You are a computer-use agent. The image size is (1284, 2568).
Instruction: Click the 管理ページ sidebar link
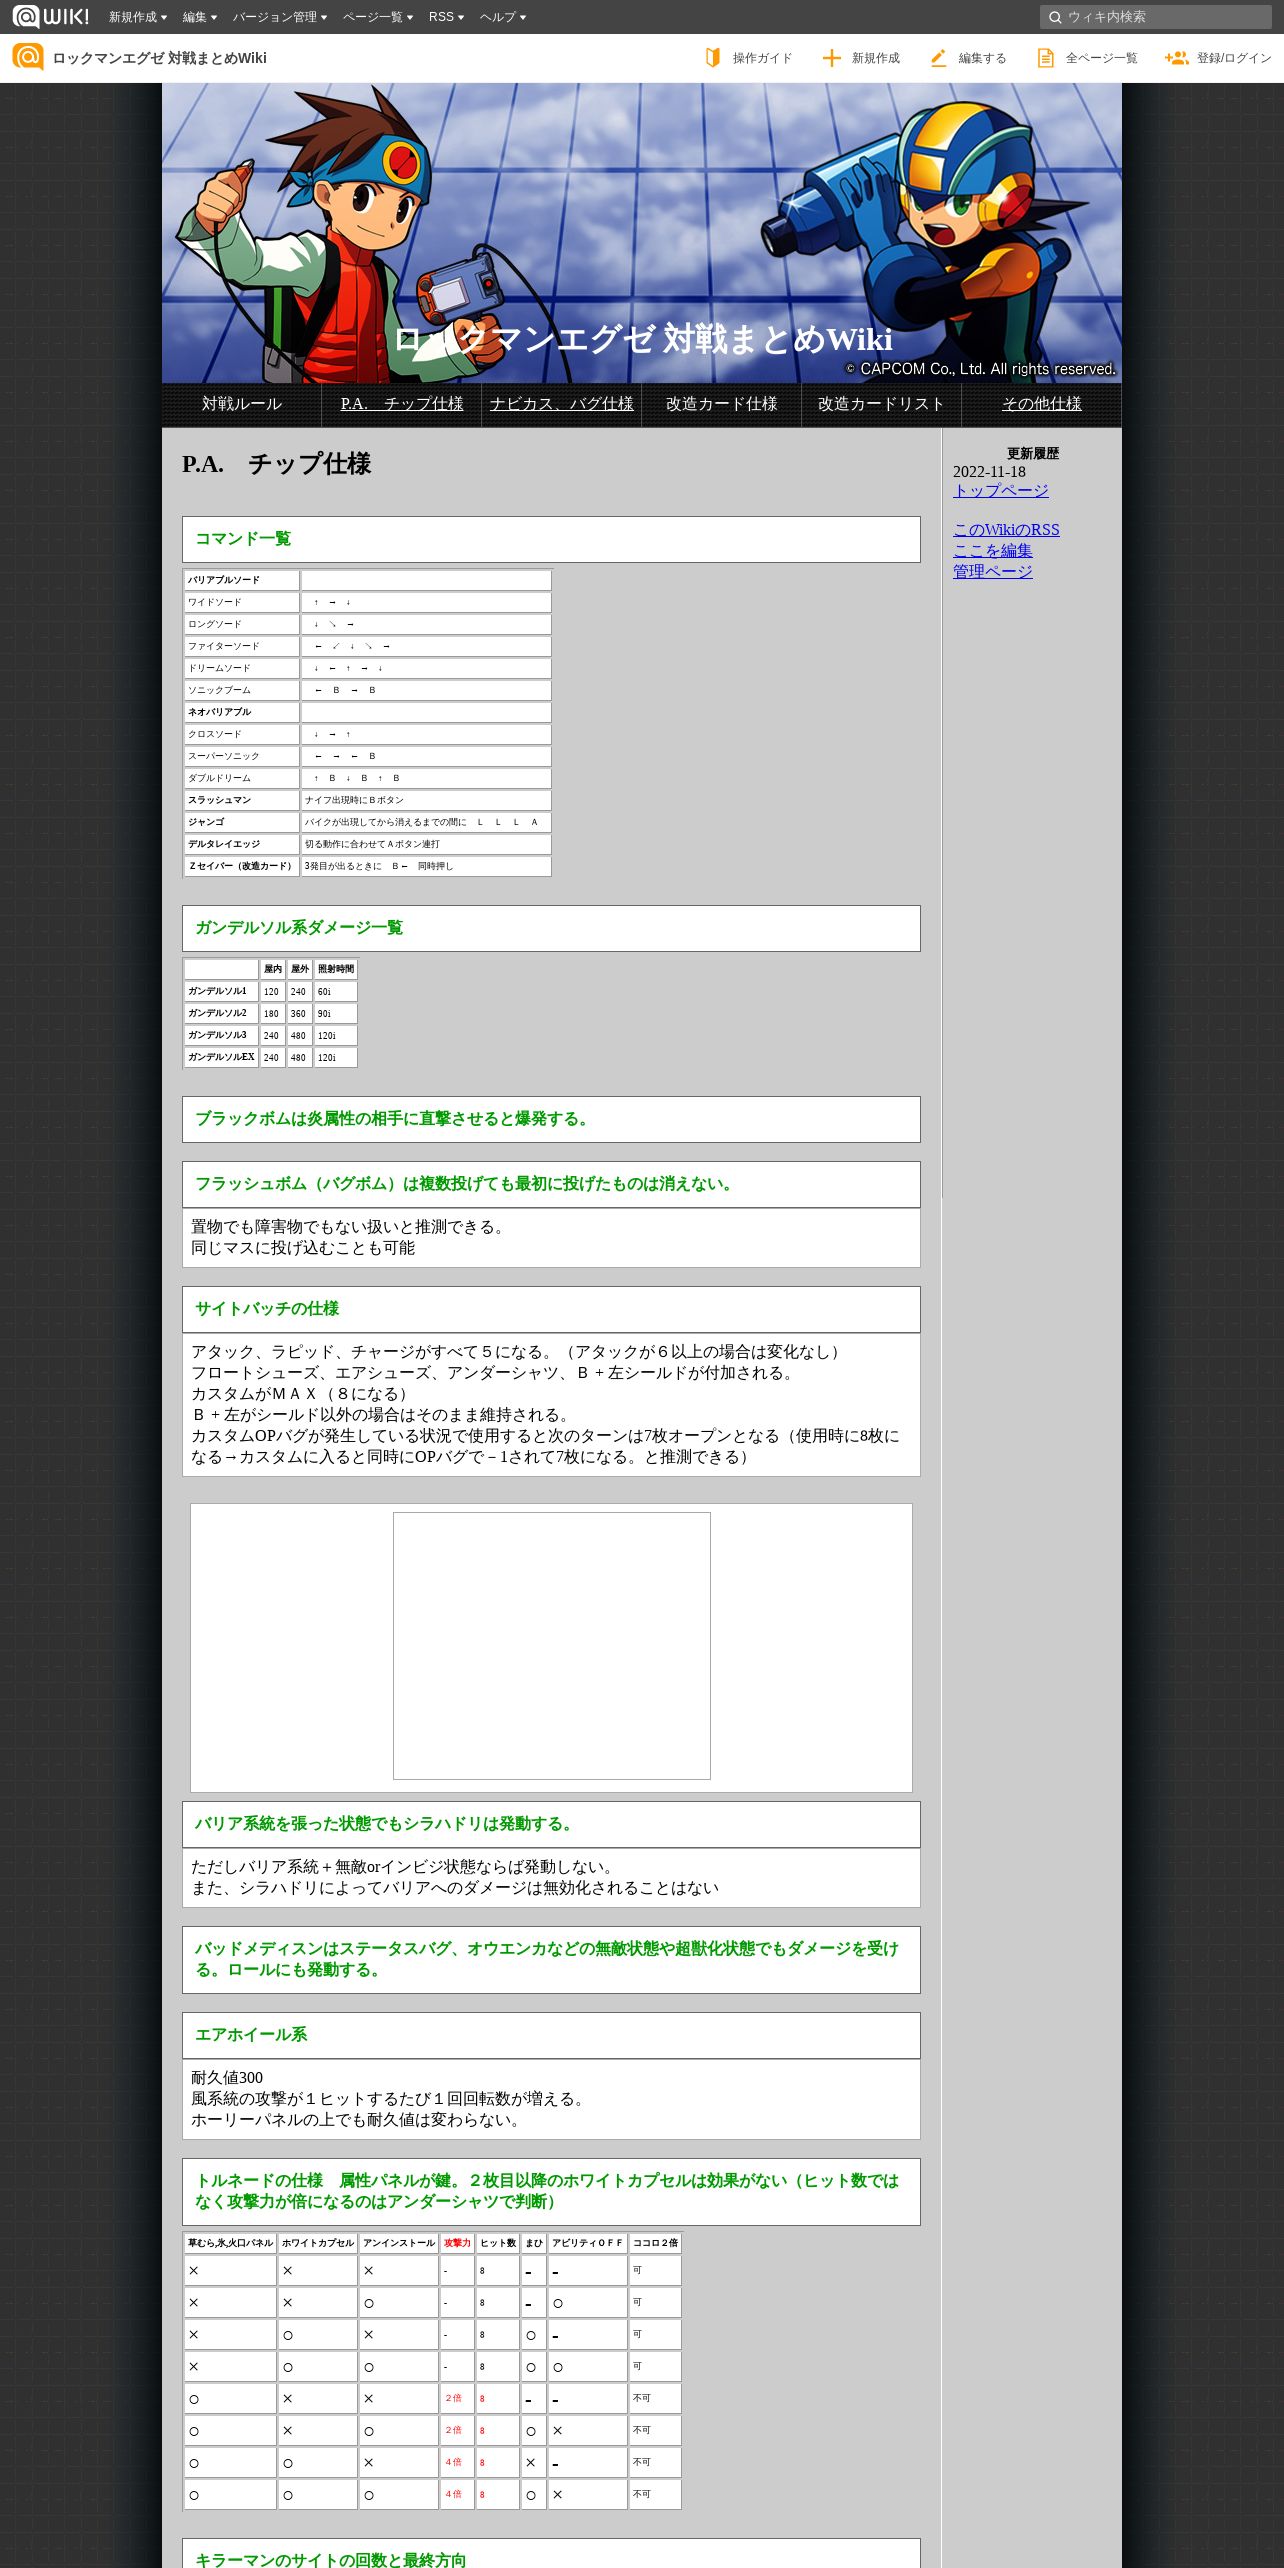point(993,571)
